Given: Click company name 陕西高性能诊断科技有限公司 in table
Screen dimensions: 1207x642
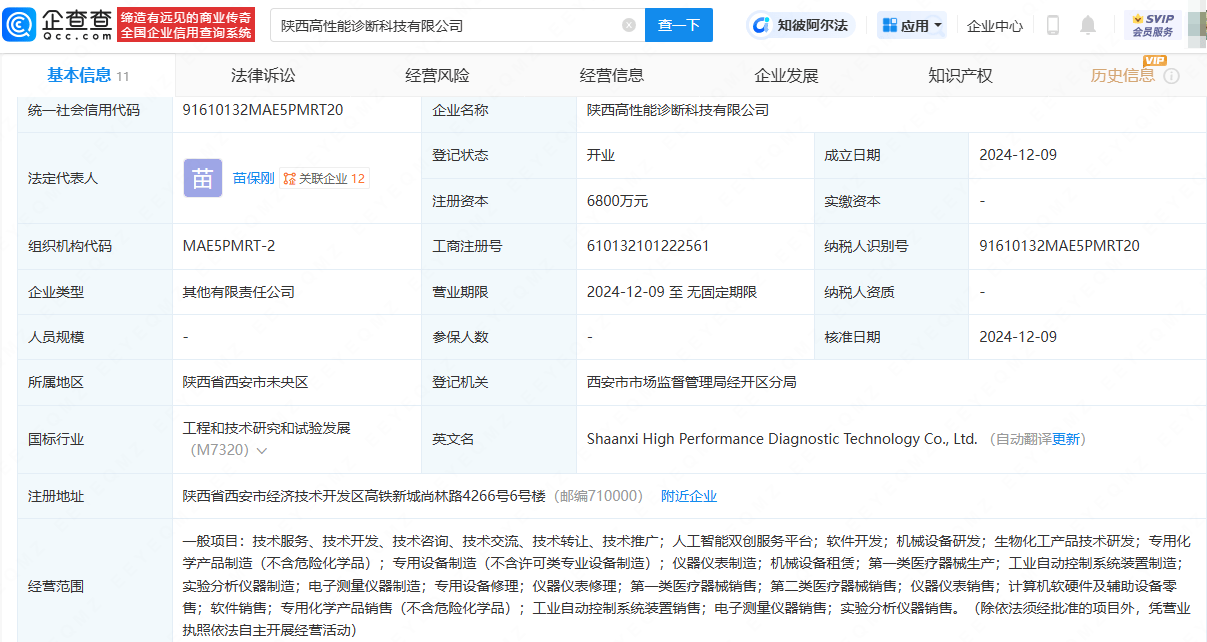Looking at the screenshot, I should pos(678,110).
